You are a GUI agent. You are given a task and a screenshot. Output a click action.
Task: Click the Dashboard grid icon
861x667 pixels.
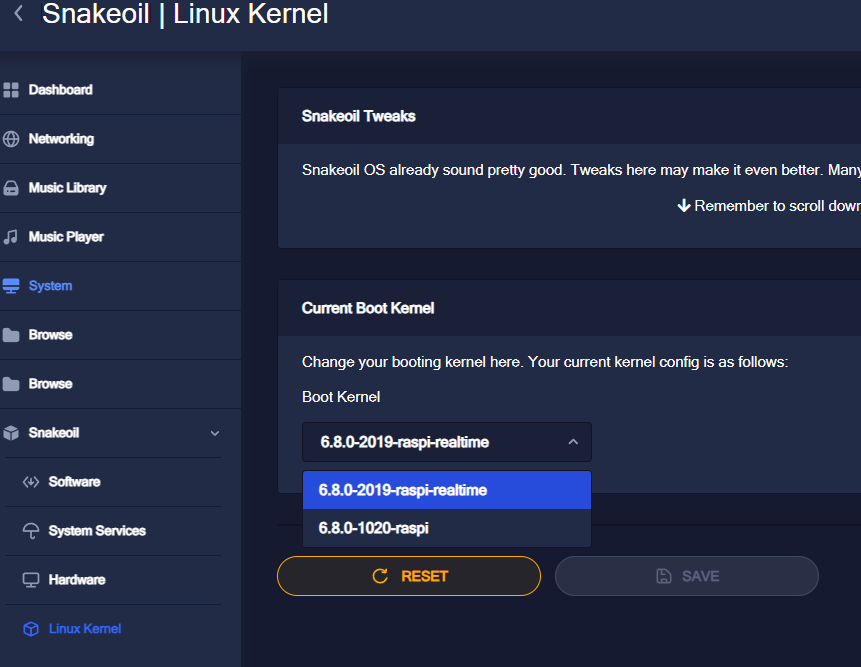tap(11, 90)
